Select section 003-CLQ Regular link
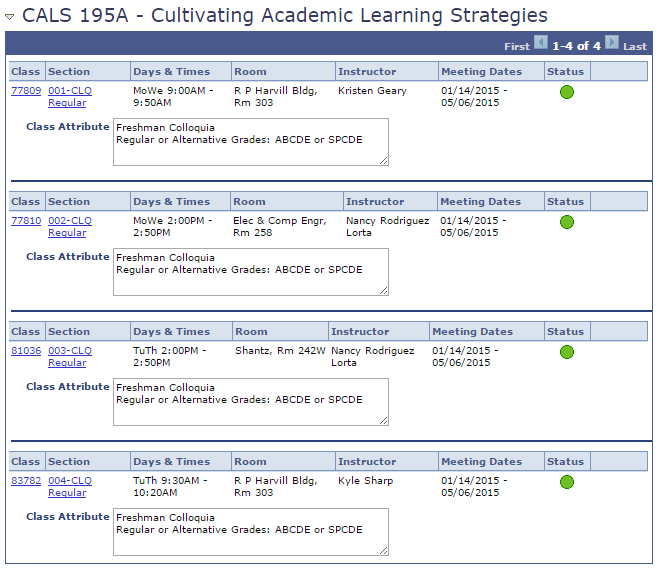 tap(69, 357)
